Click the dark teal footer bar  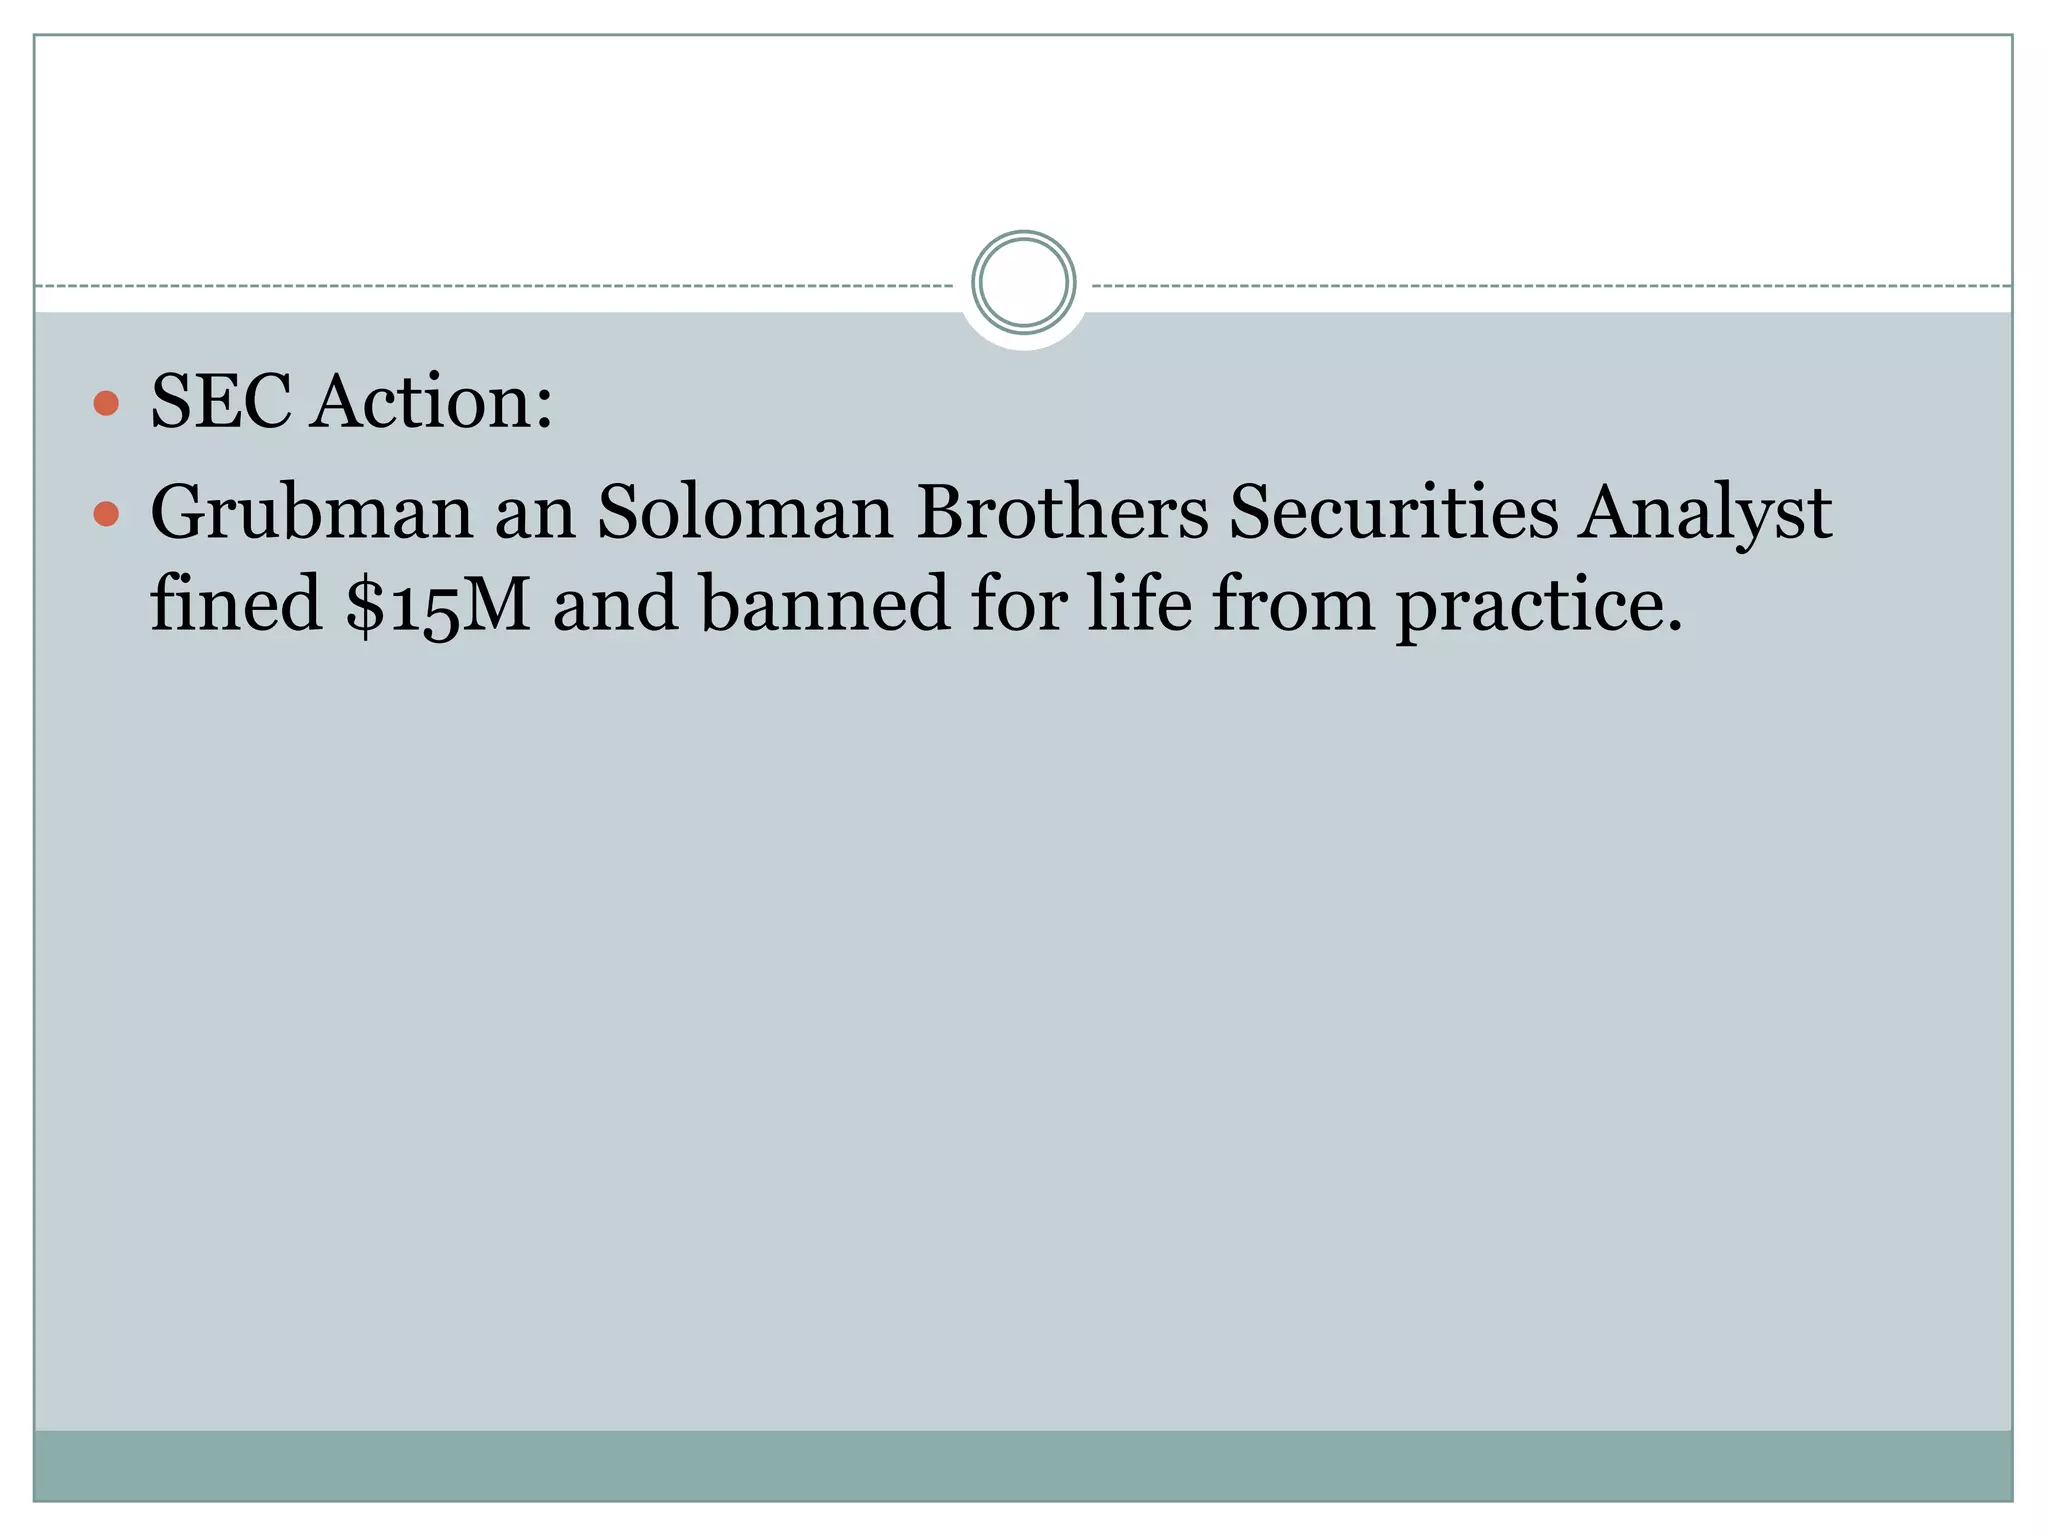[1023, 1465]
